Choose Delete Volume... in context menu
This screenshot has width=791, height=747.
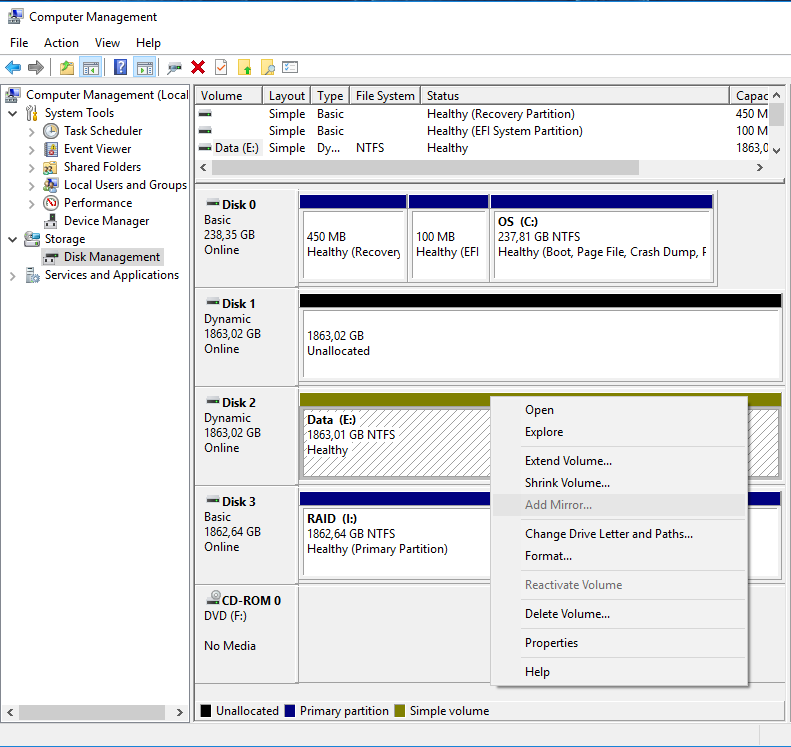click(x=619, y=614)
